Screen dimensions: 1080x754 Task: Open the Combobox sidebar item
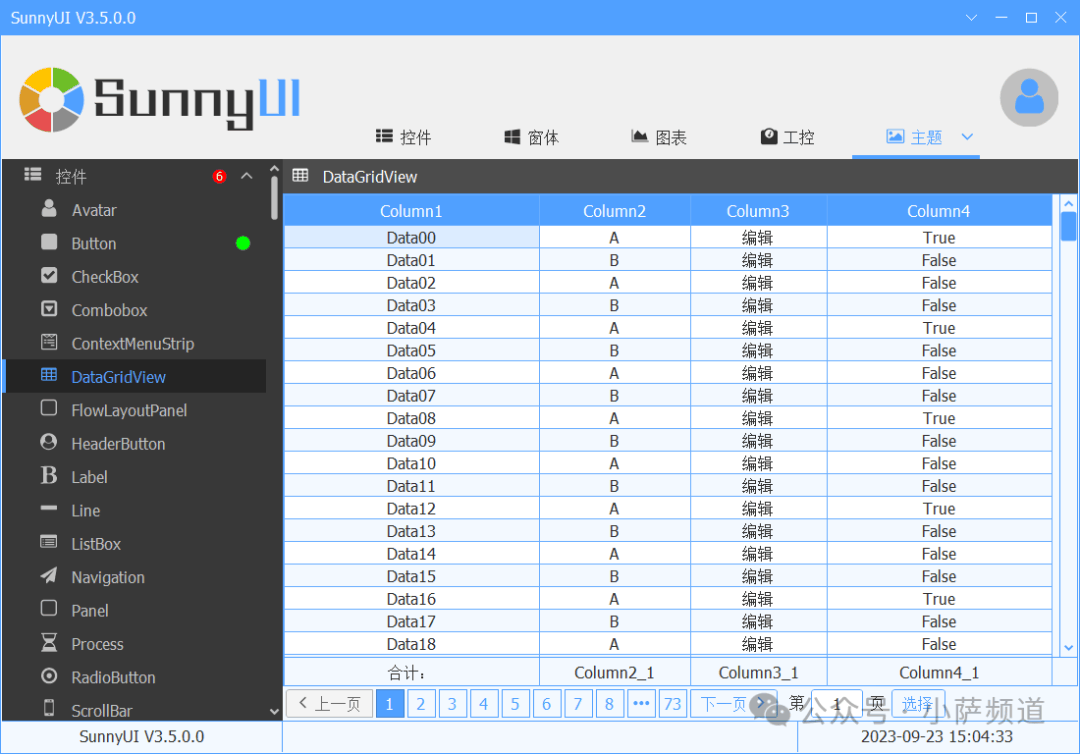(x=109, y=310)
